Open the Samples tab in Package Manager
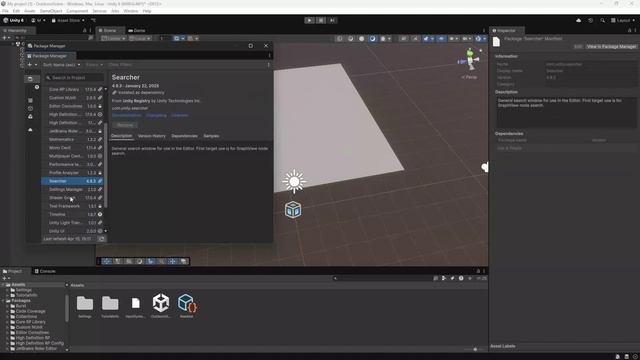 [211, 136]
